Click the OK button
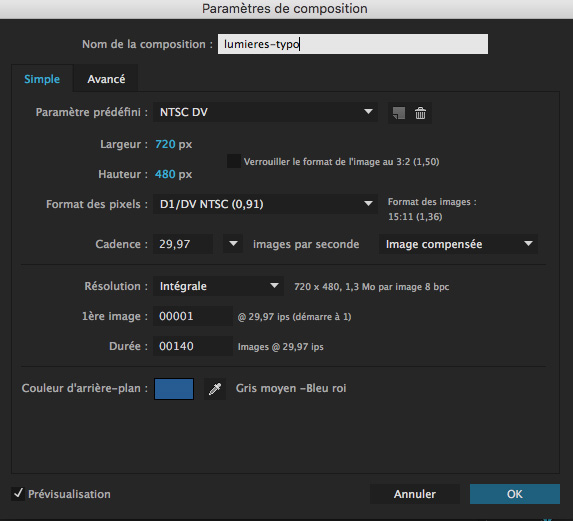Viewport: 573px width, 521px height. click(x=515, y=494)
